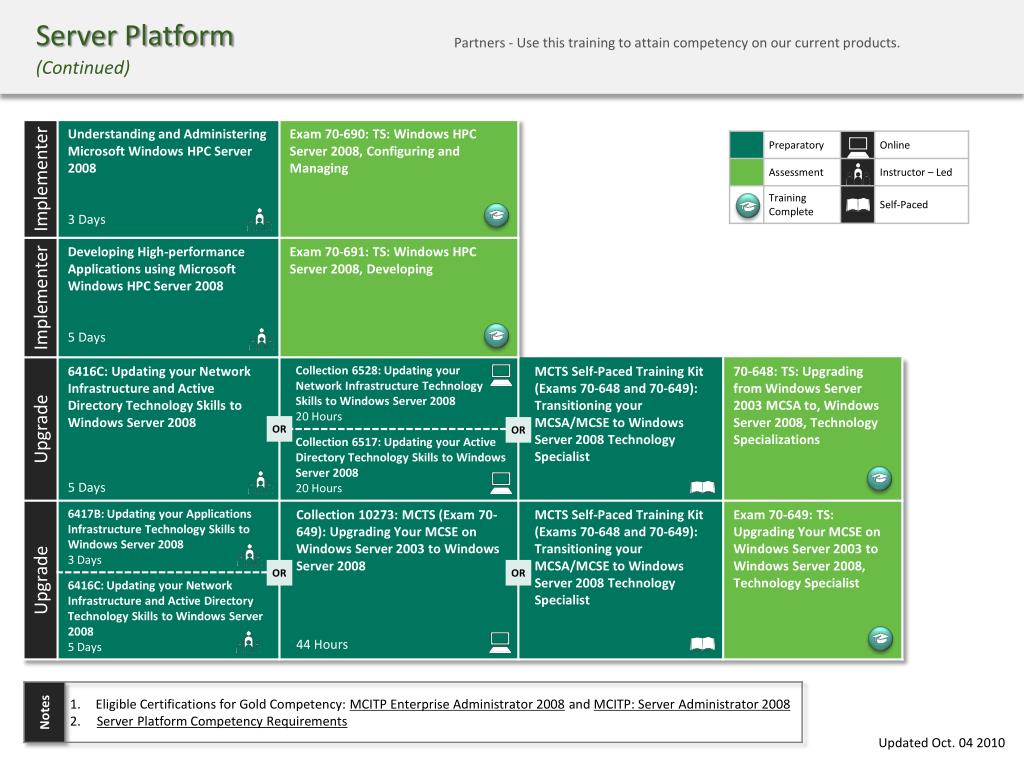The image size is (1024, 768).
Task: Select Collection 10273 MCTS title
Action: (x=398, y=540)
